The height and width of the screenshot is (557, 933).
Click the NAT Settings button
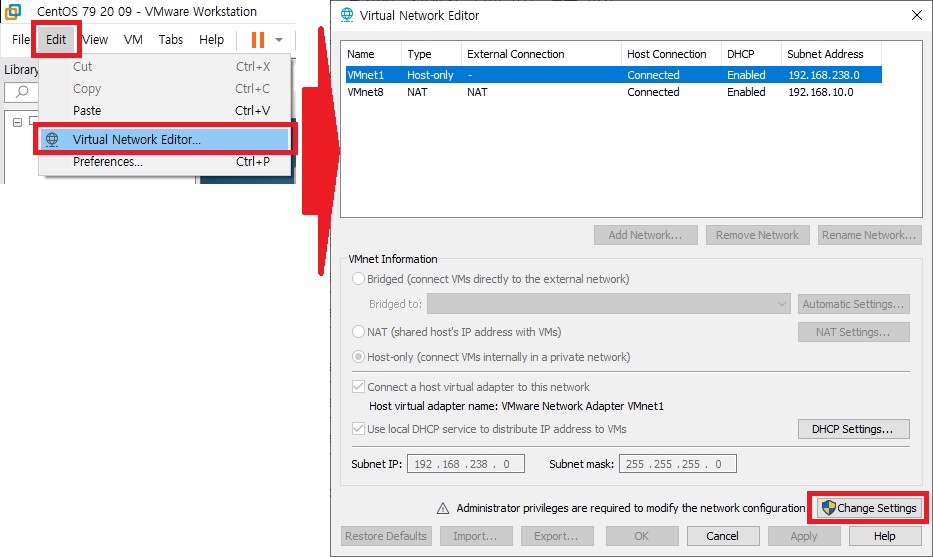[853, 332]
